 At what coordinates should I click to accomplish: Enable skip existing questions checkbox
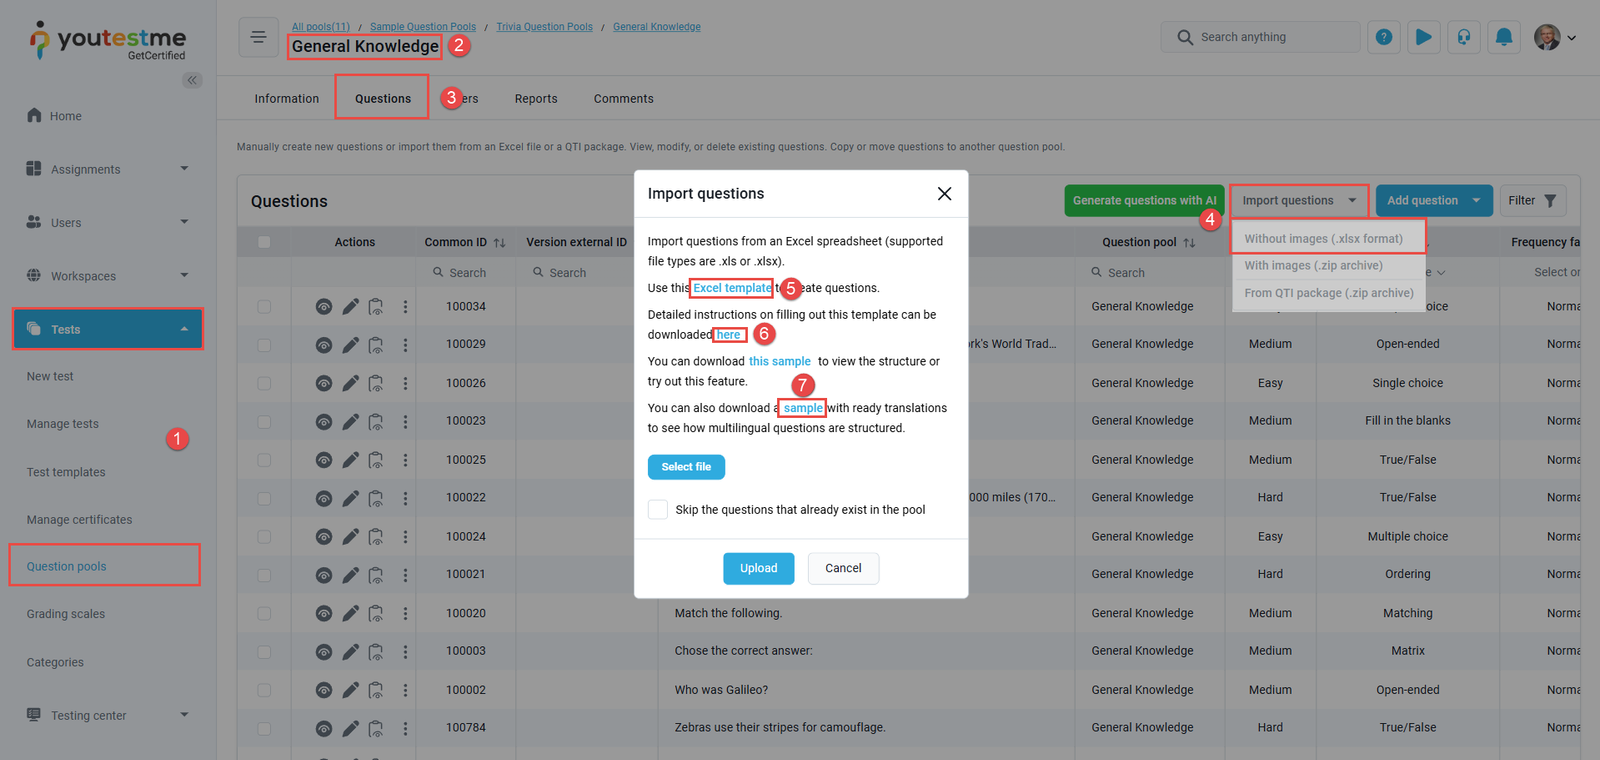[x=658, y=510]
